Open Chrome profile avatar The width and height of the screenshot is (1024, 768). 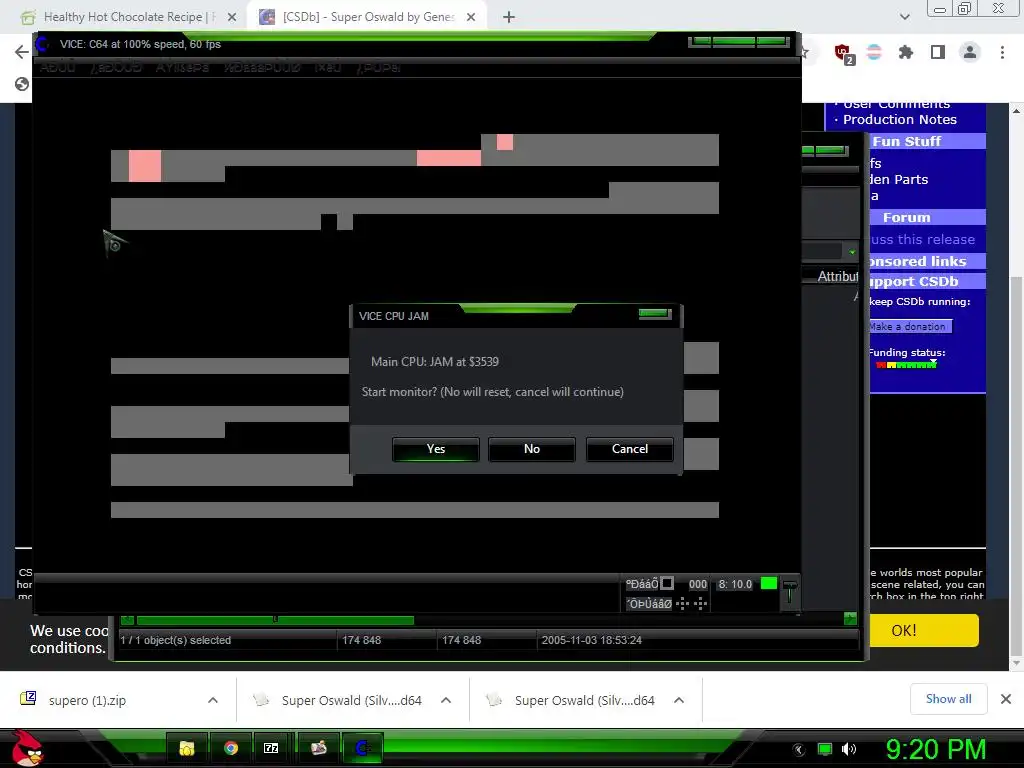coord(970,52)
